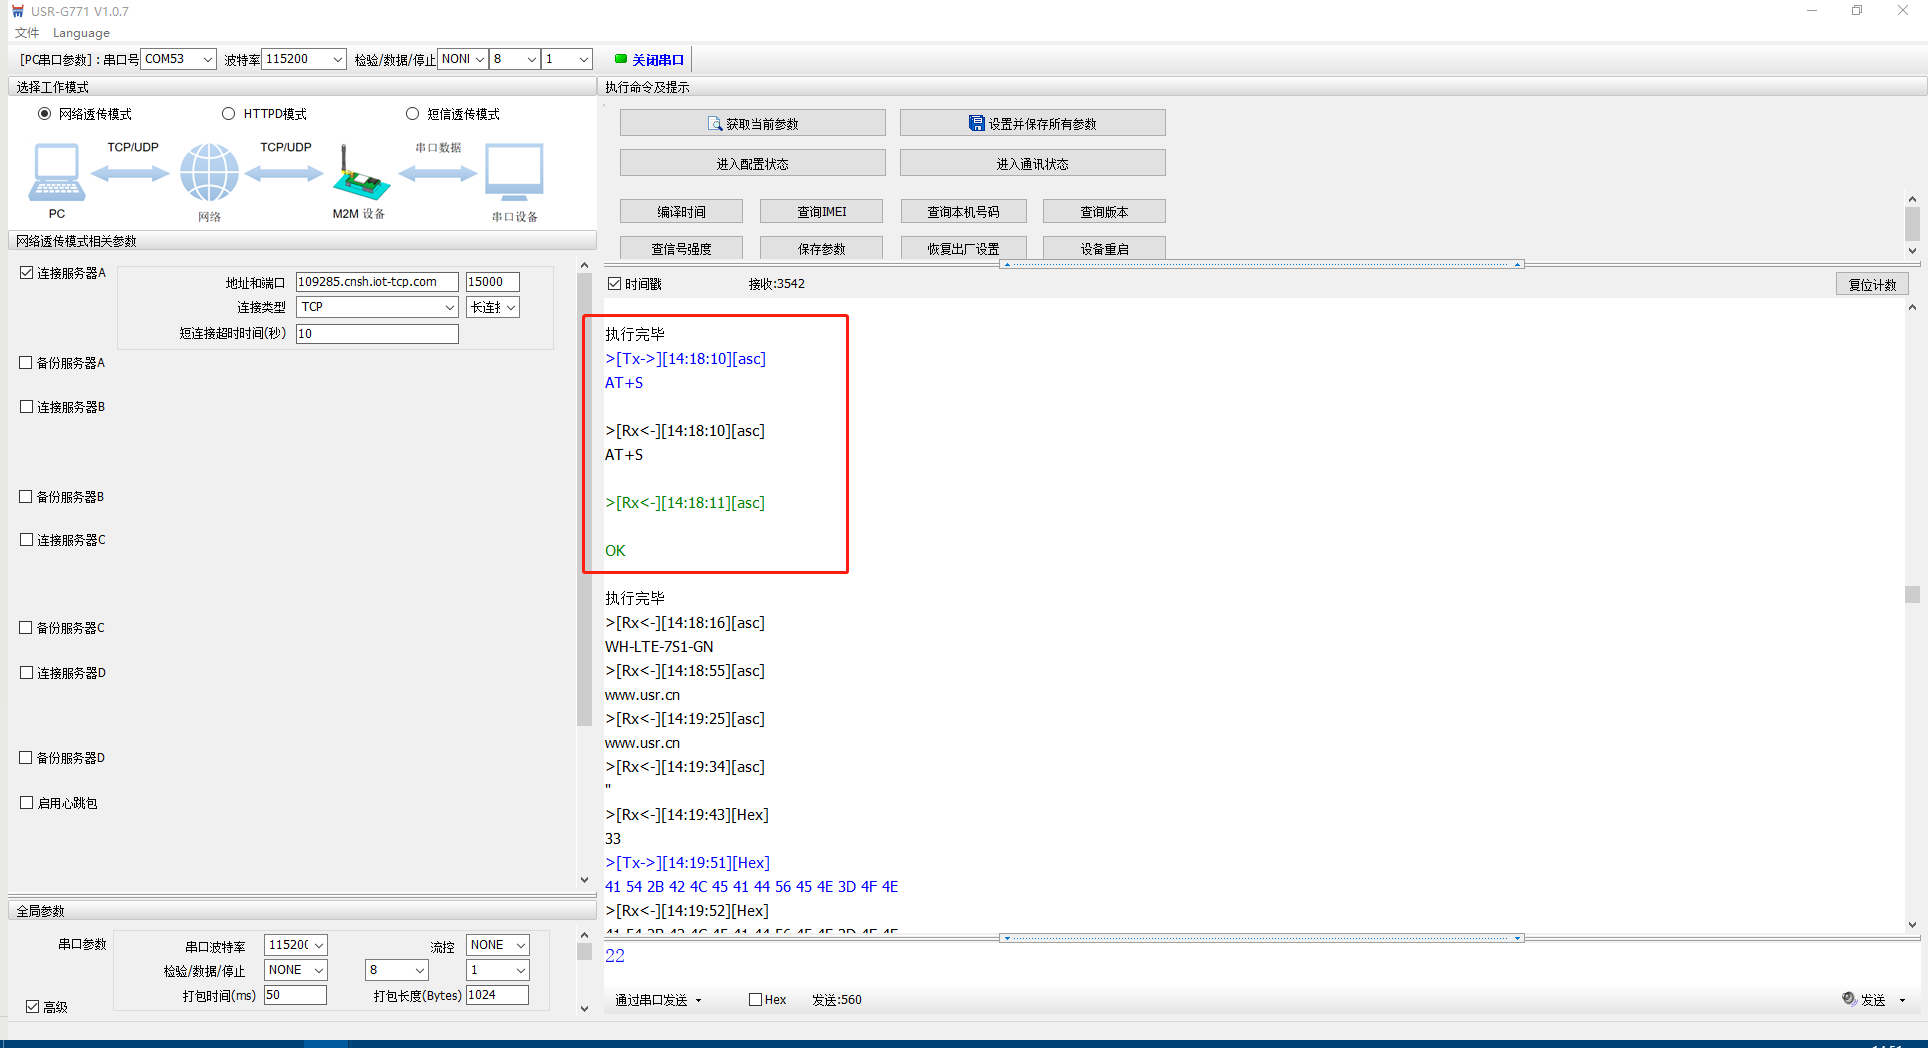Click the 获取当前参数 button with magnifier icon
This screenshot has height=1048, width=1928.
[752, 124]
